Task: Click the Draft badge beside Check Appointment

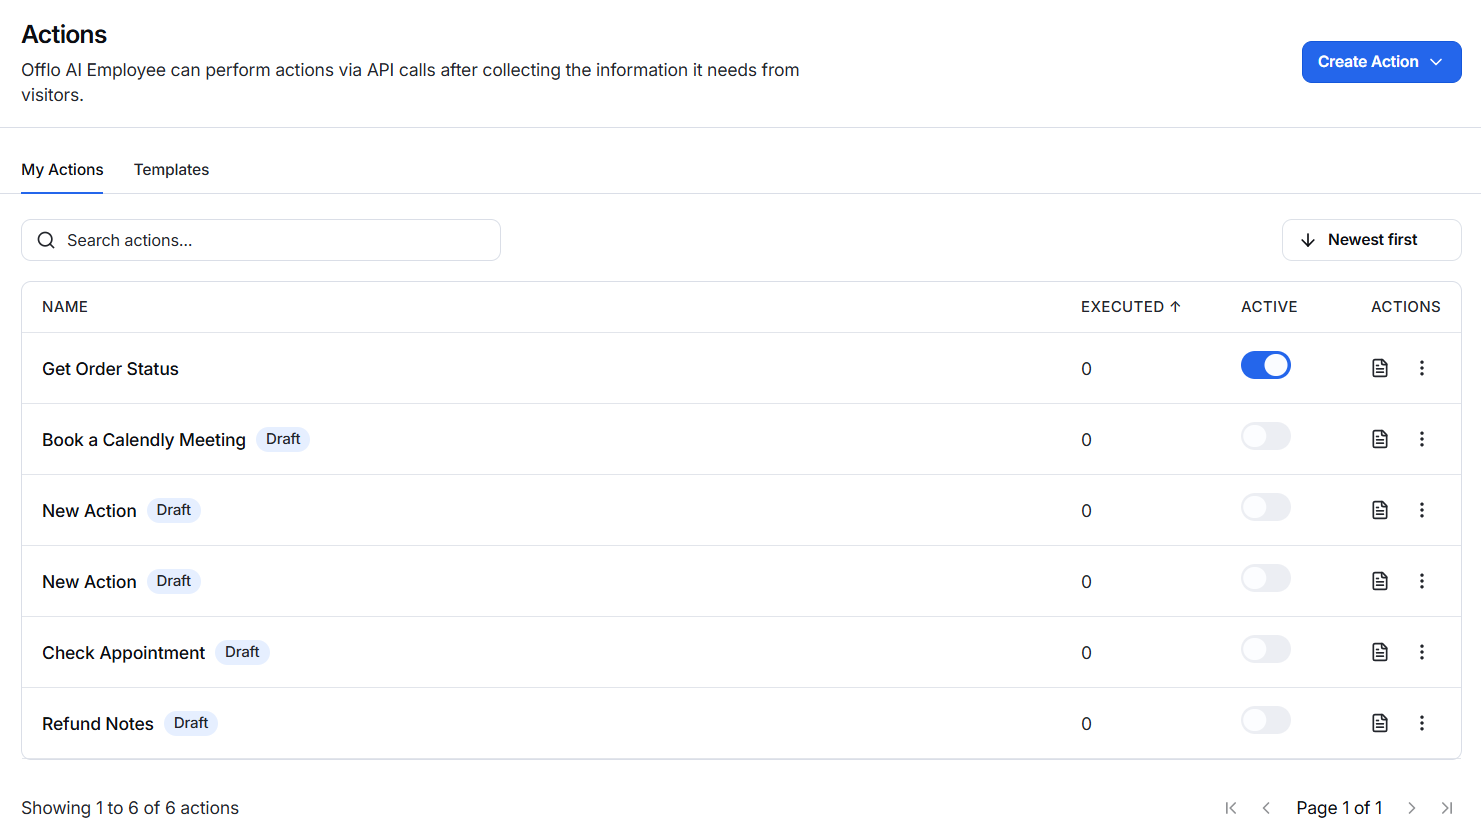Action: tap(242, 652)
